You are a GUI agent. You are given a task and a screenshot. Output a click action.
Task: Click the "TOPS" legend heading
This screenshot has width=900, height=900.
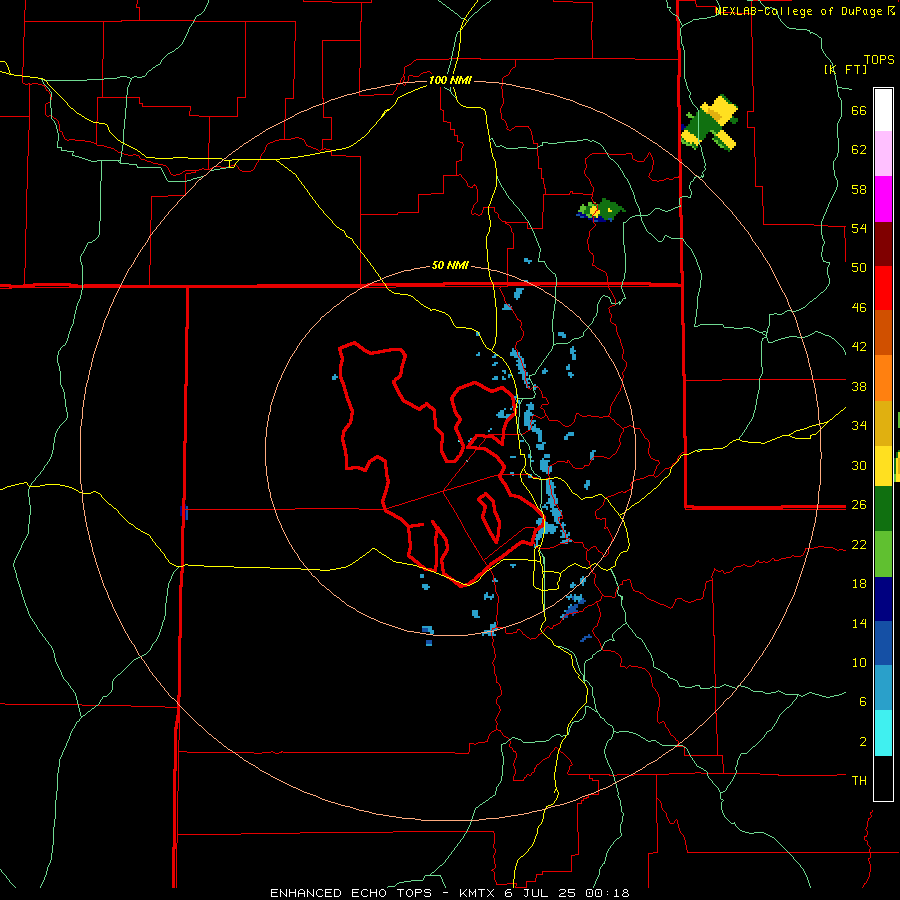[x=879, y=60]
